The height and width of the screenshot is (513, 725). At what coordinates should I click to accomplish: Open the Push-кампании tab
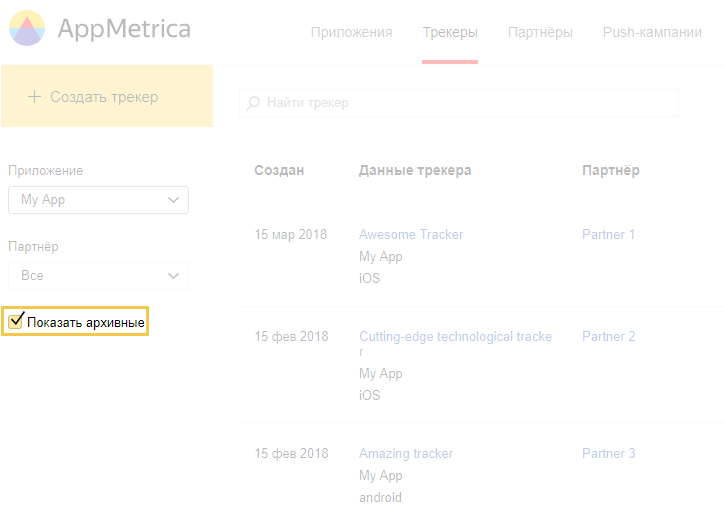652,32
